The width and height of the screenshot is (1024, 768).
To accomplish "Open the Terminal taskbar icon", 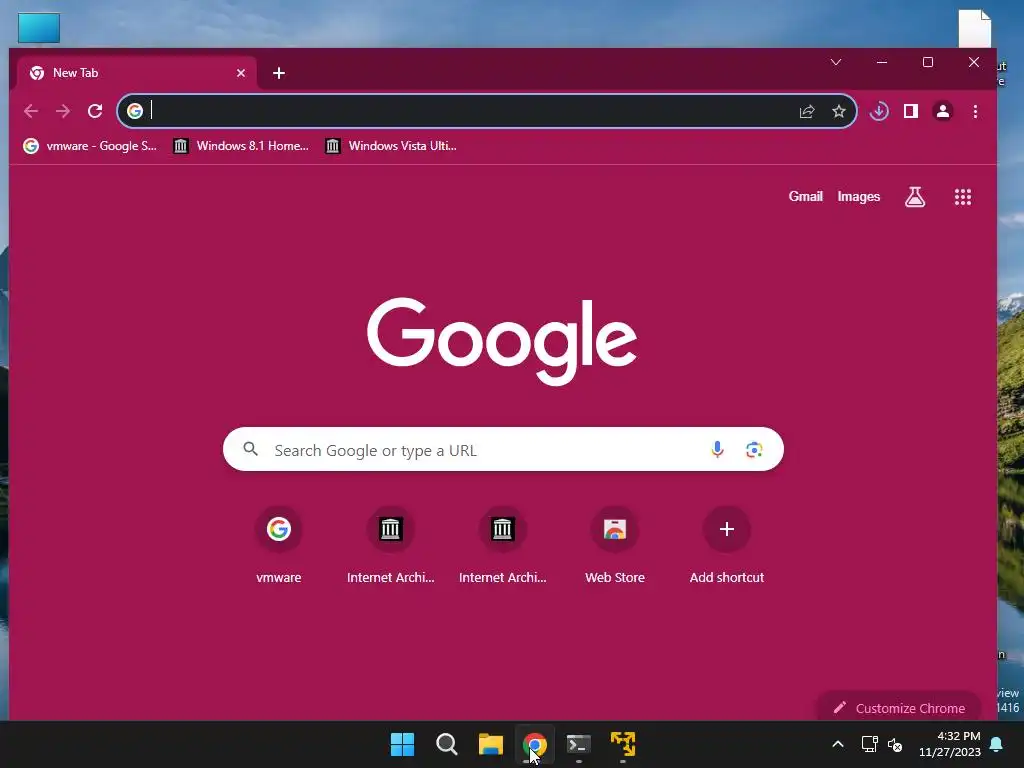I will (579, 744).
